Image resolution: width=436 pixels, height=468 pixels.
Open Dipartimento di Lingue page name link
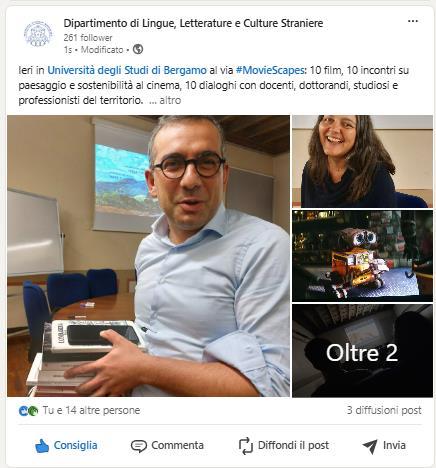[193, 23]
